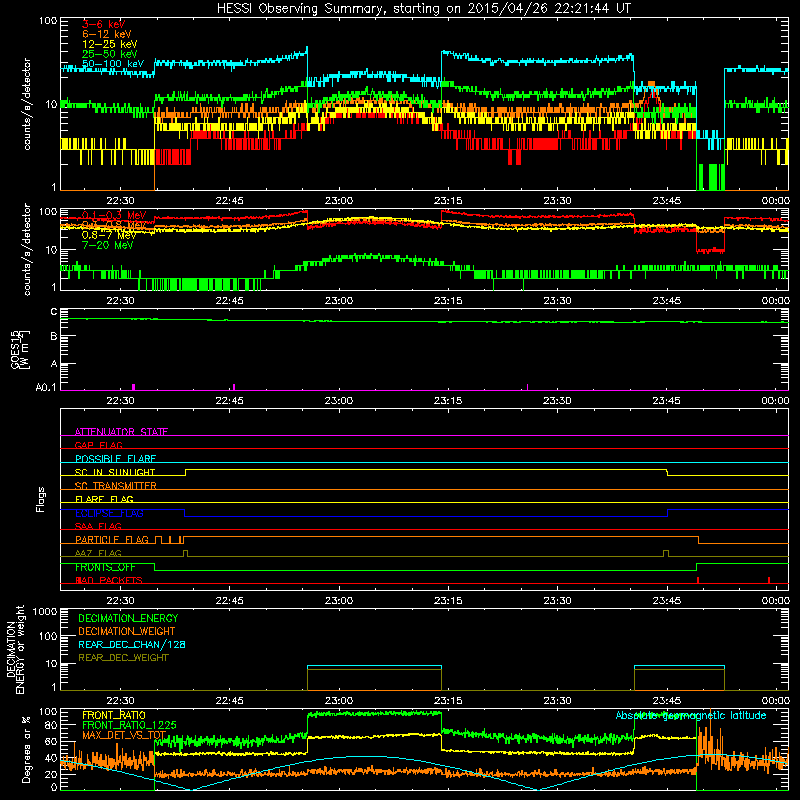Select the 6-12 keV legend label
This screenshot has height=800, width=800.
click(x=107, y=34)
